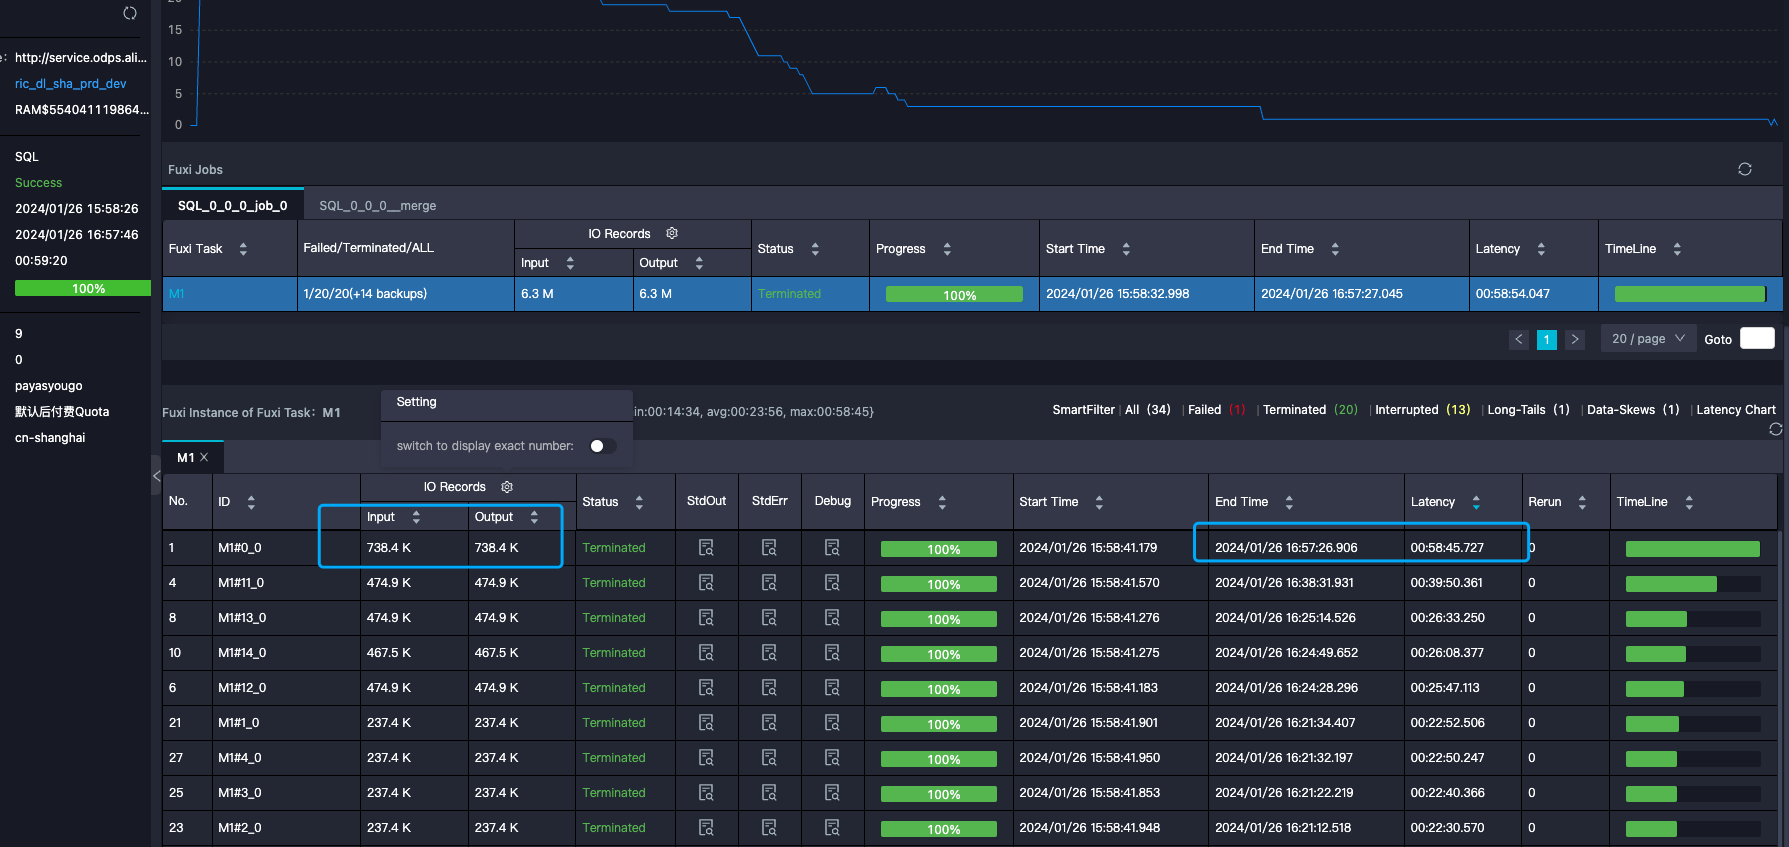
Task: Open StdOut log for M1#0_0
Action: (706, 547)
